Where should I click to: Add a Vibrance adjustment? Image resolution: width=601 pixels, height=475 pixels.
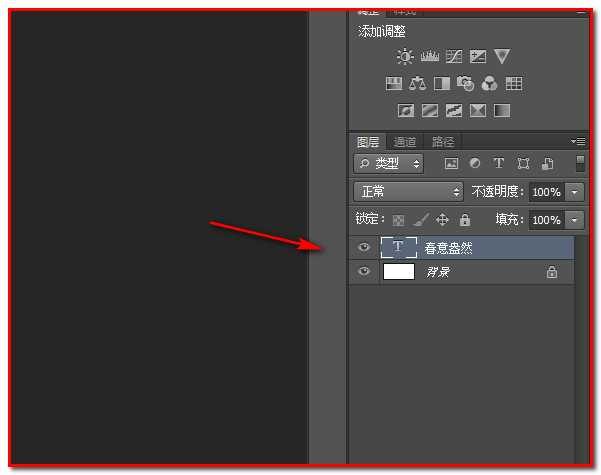point(502,57)
